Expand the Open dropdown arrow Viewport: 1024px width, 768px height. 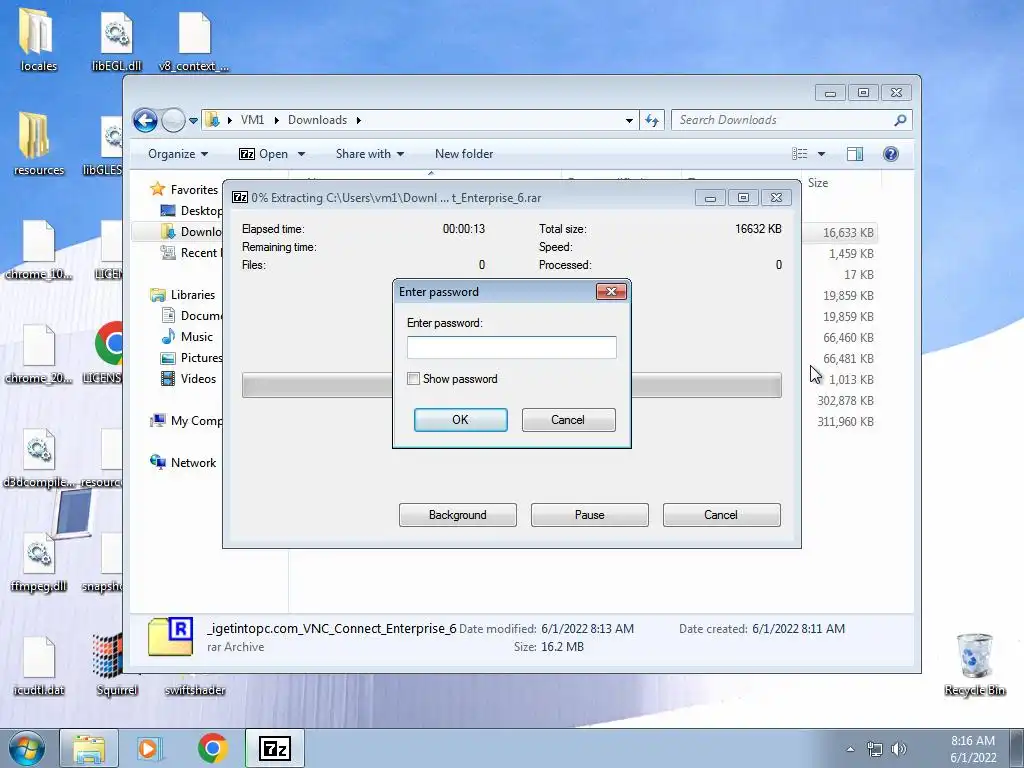(x=301, y=154)
